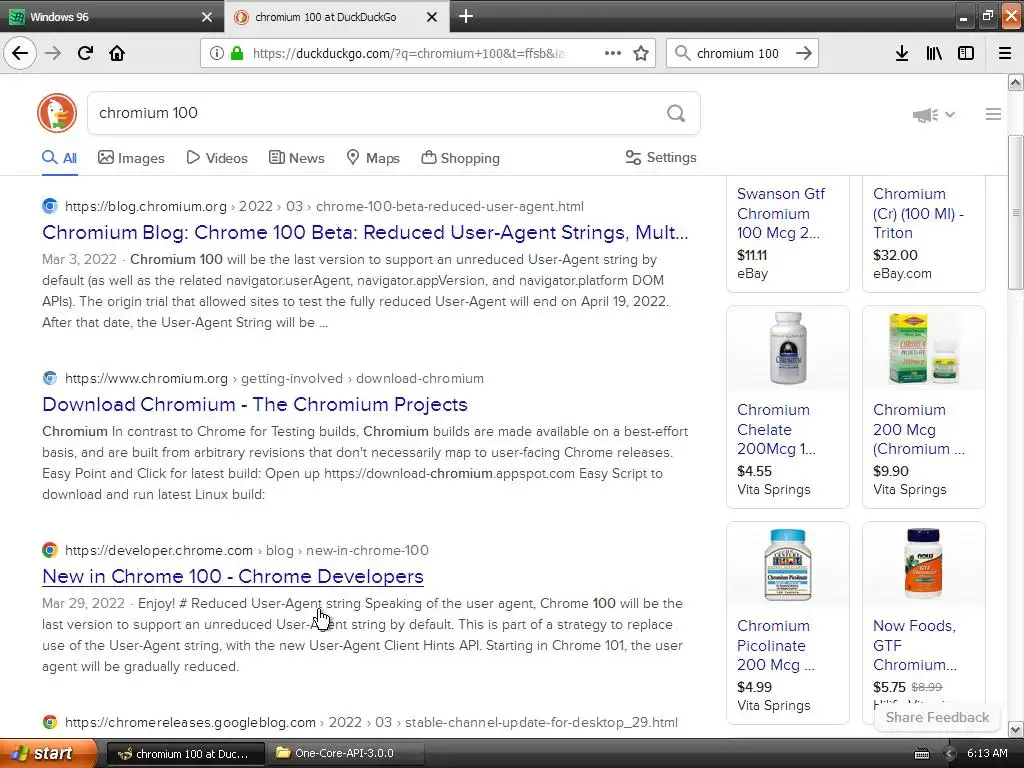Open page actions three-dot menu in address bar
The height and width of the screenshot is (768, 1024).
613,54
